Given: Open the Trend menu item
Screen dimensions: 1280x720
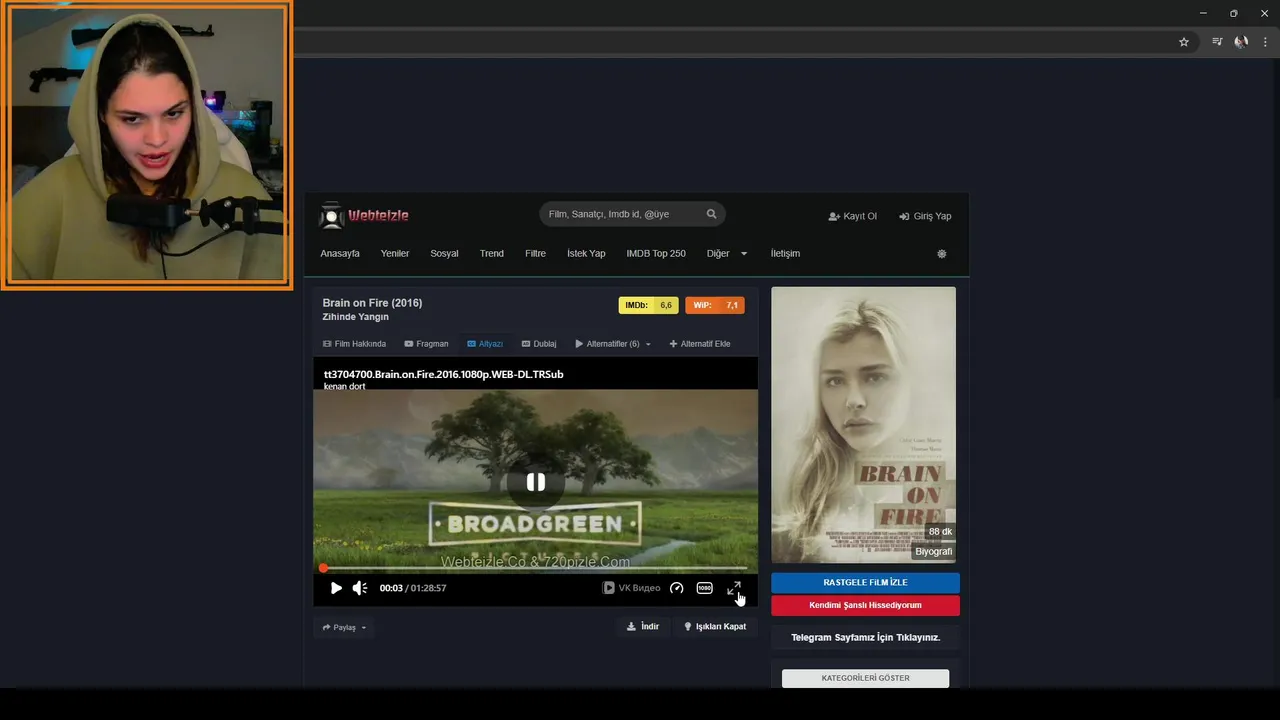Looking at the screenshot, I should pos(492,253).
